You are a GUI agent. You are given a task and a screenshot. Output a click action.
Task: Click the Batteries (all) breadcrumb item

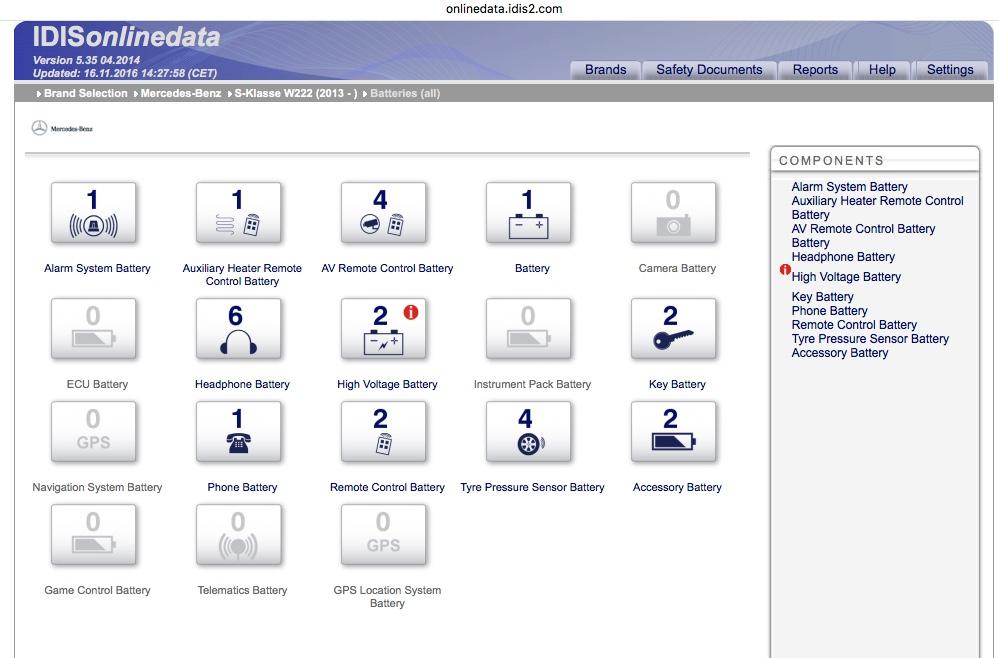[405, 94]
